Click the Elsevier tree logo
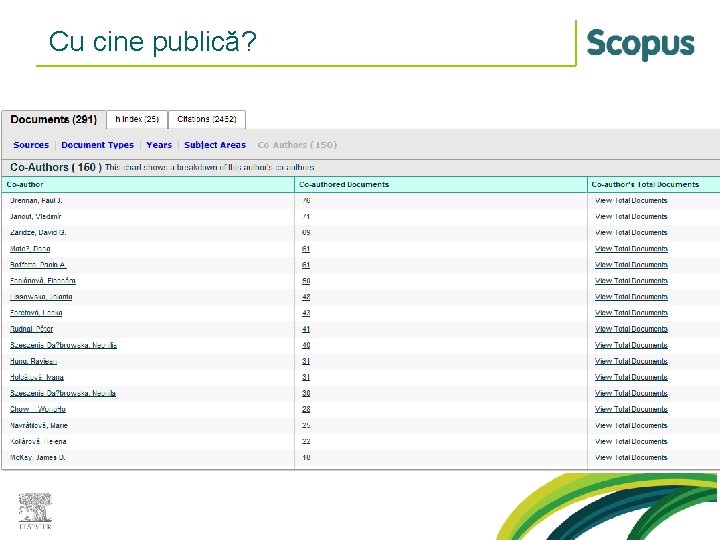720x540 pixels. click(x=35, y=511)
